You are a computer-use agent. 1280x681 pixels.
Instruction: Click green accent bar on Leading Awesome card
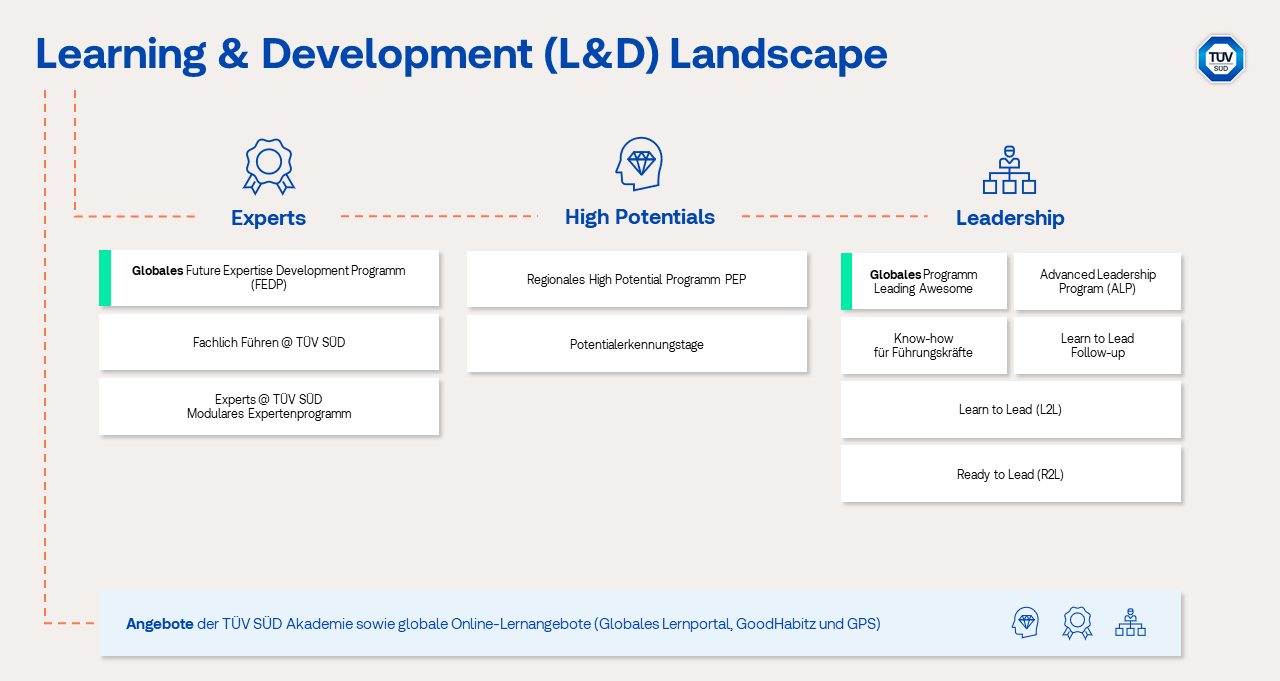tap(846, 281)
